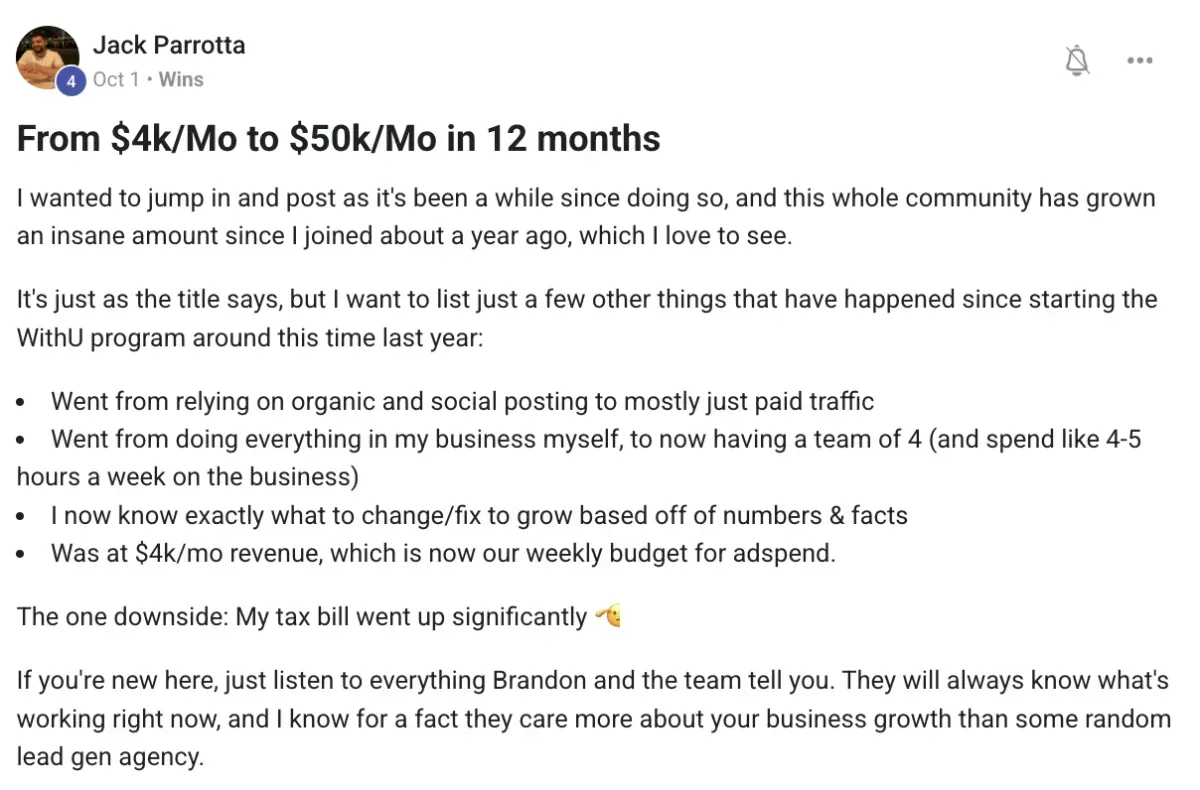Click the bullet dot before "I now know"
This screenshot has width=1200, height=790.
[22, 517]
